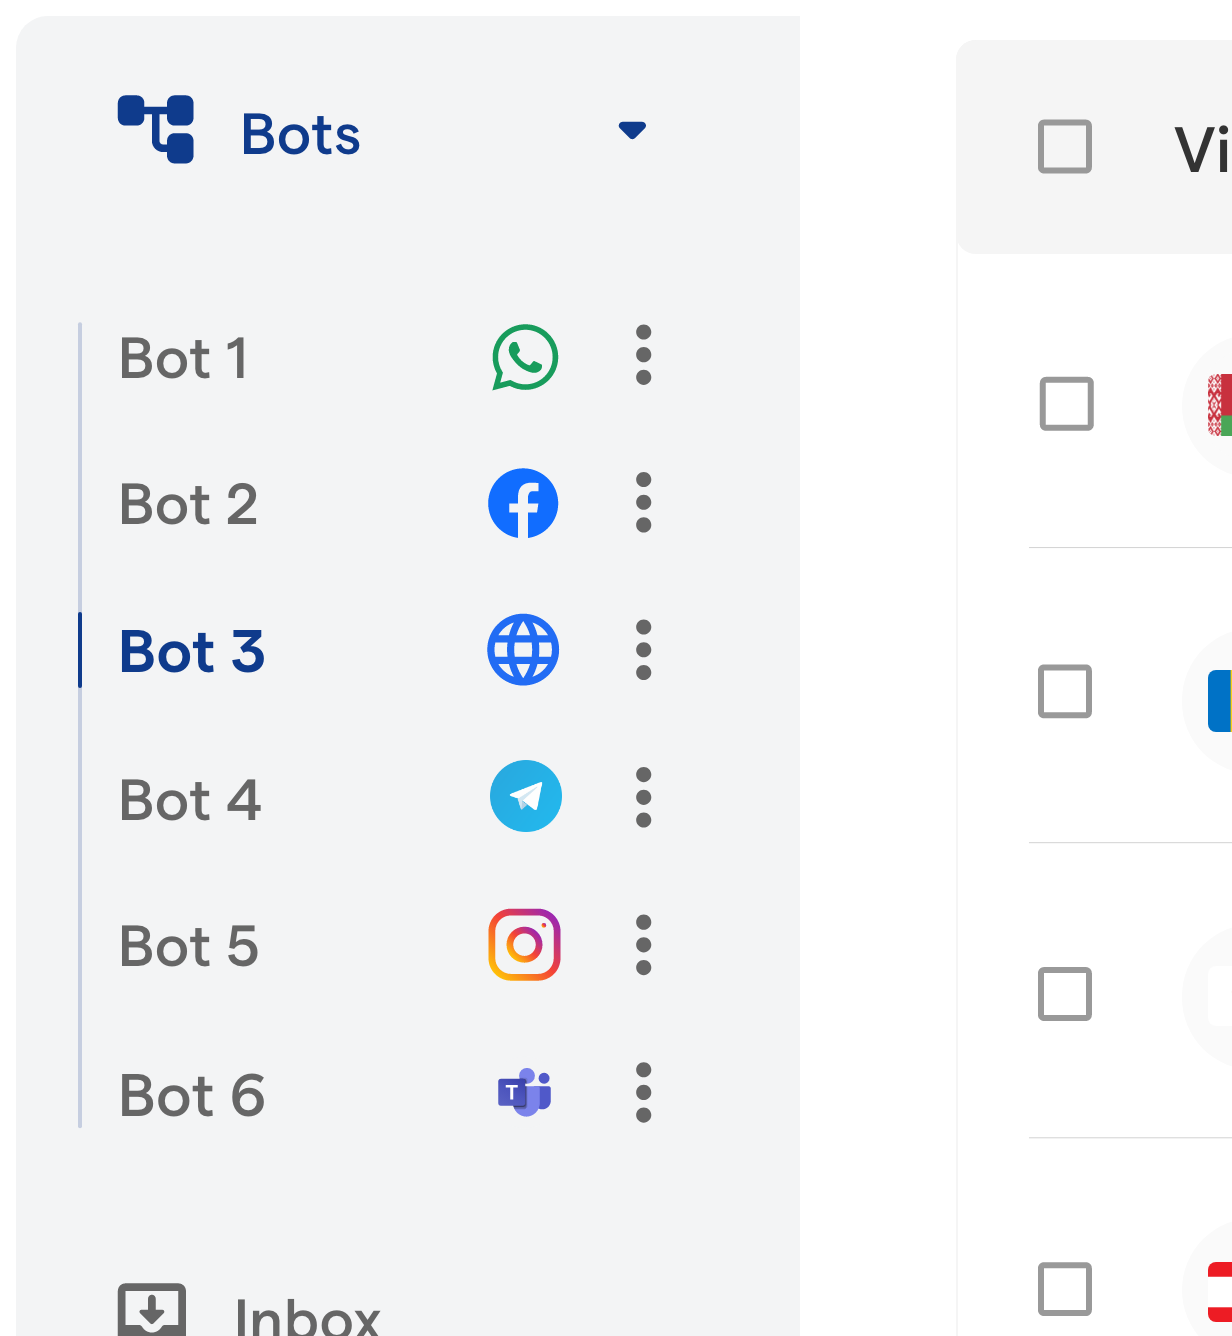
Task: Click the web globe icon beside Bot 3
Action: pos(523,650)
